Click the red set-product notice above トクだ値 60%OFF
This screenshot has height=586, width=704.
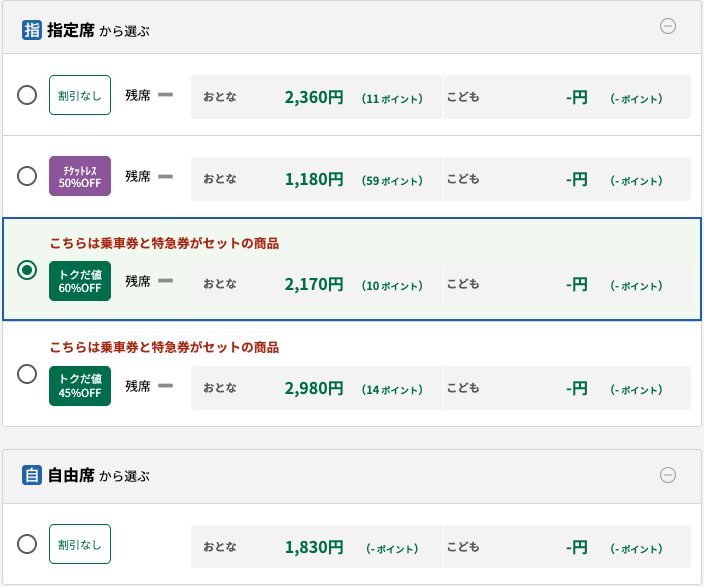click(164, 243)
